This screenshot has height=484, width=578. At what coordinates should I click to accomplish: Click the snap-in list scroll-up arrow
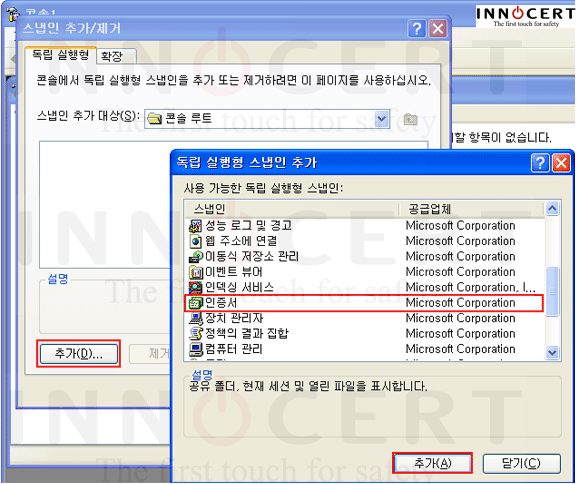[552, 209]
